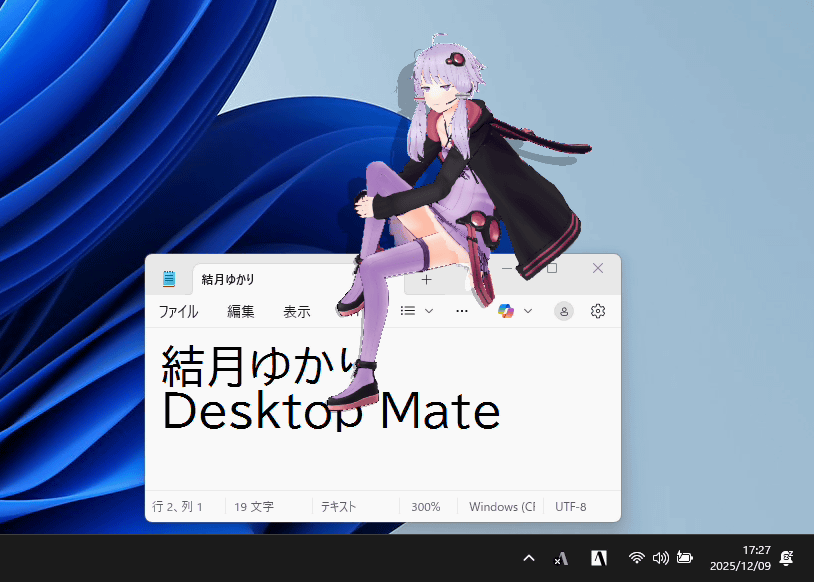The image size is (814, 582).
Task: Show hidden system tray icons
Action: point(529,558)
